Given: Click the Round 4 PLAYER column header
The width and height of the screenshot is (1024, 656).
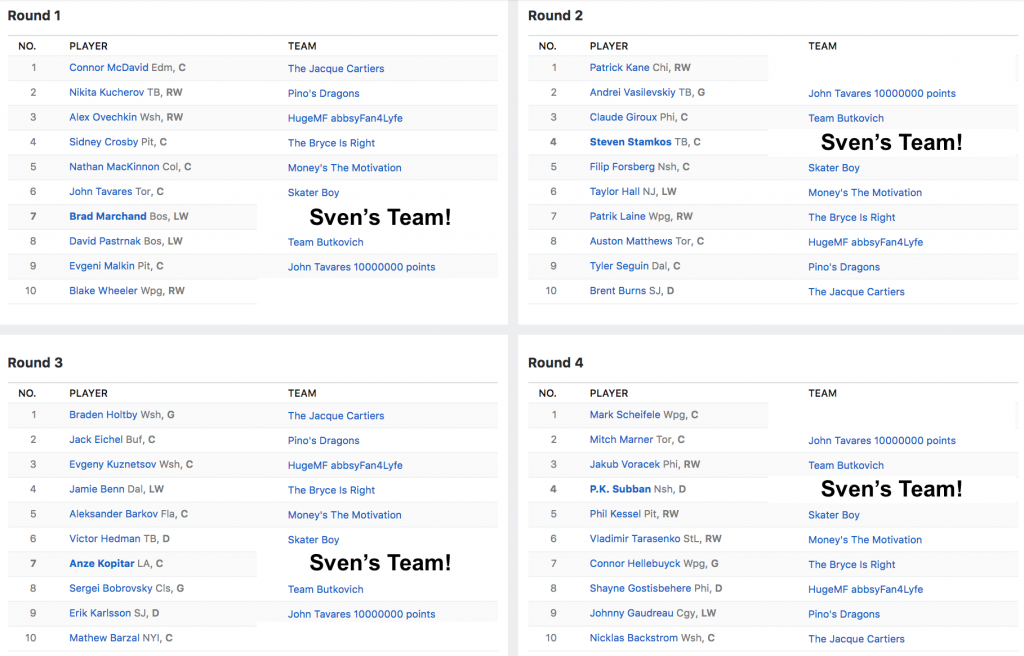Looking at the screenshot, I should pyautogui.click(x=609, y=393).
